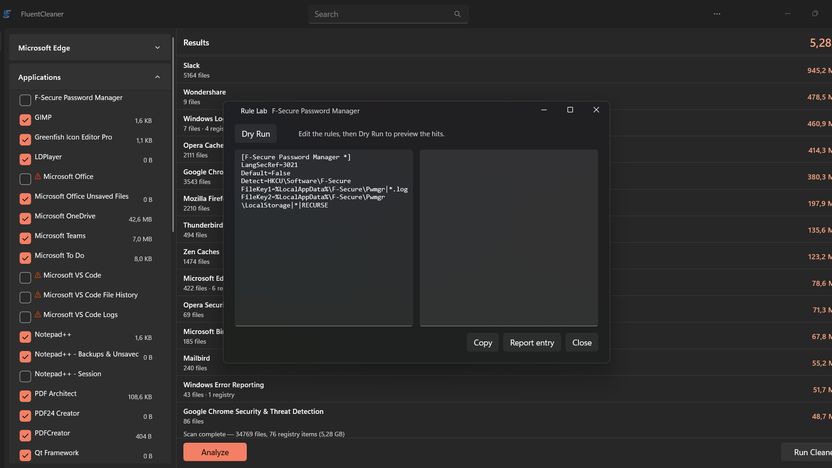Uncheck the Microsoft OneDrive checkbox

[25, 218]
